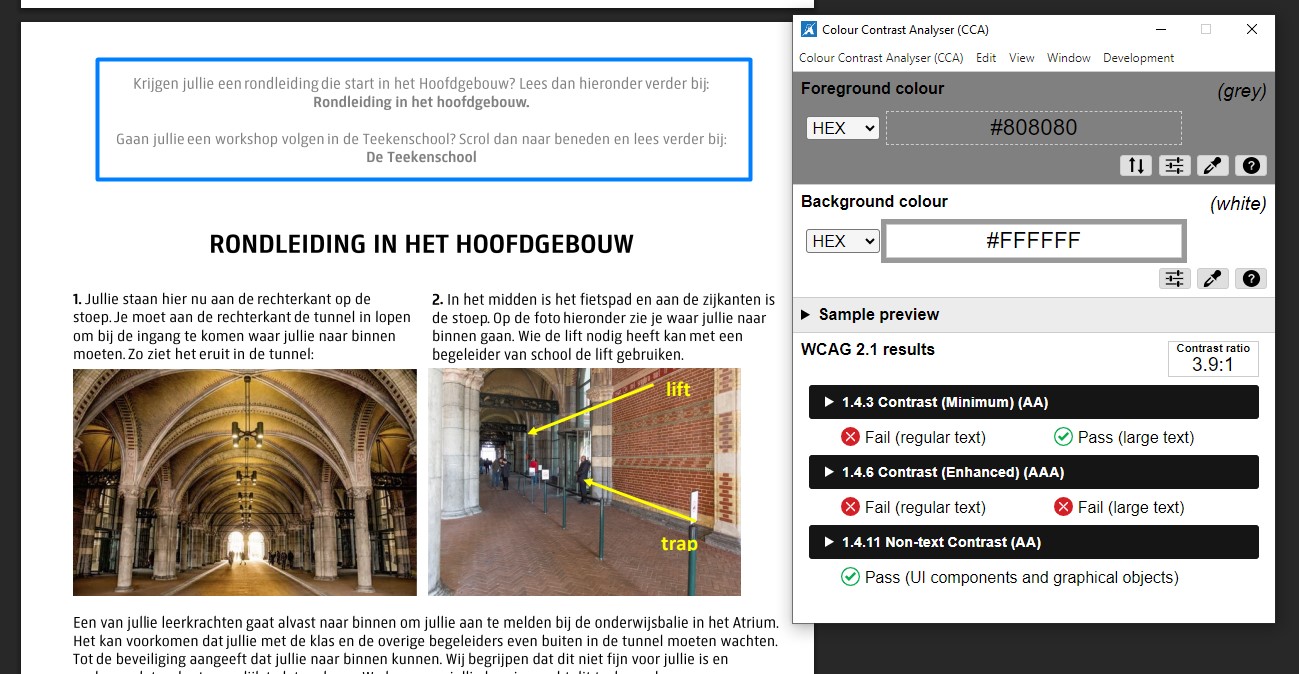1299x674 pixels.
Task: Click the CCA app icon in title bar
Action: click(x=809, y=30)
